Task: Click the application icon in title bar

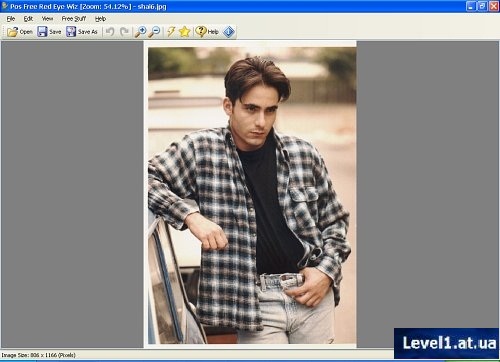Action: coord(5,6)
